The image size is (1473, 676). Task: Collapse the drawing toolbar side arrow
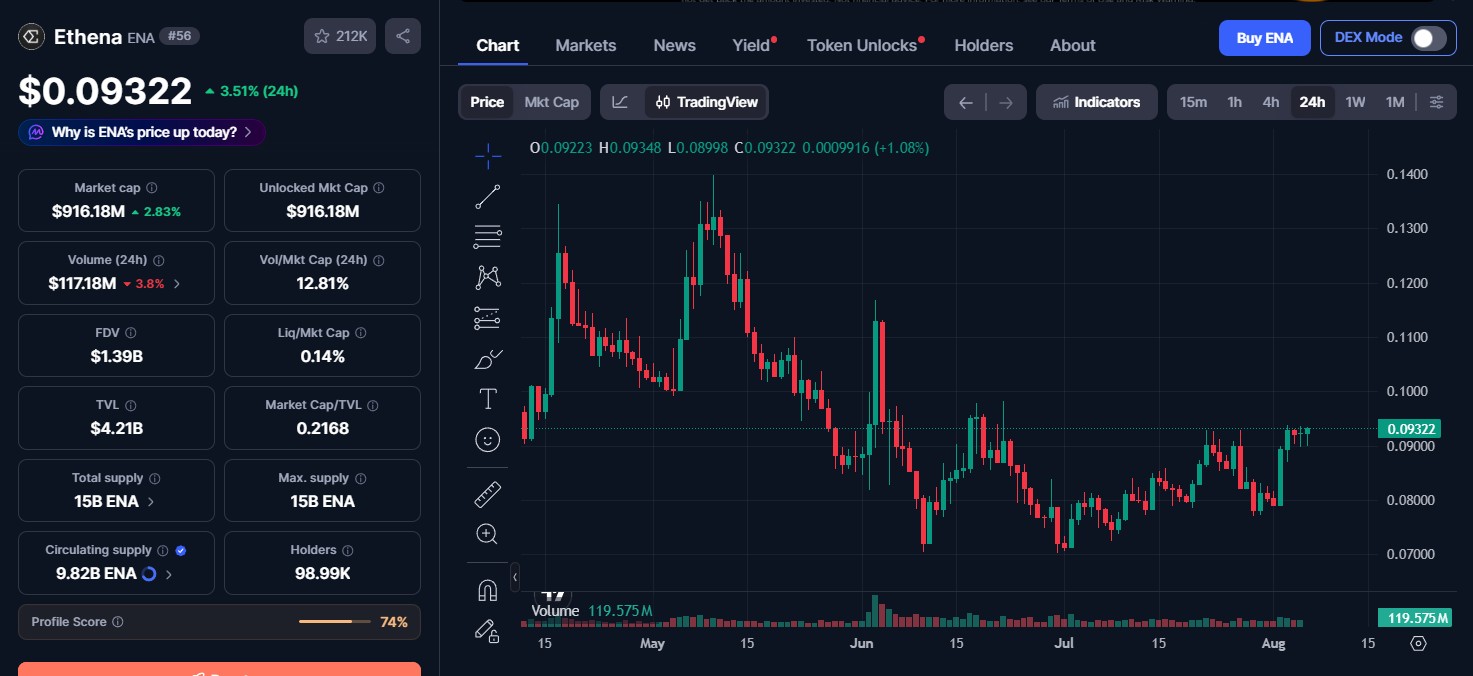[x=515, y=577]
